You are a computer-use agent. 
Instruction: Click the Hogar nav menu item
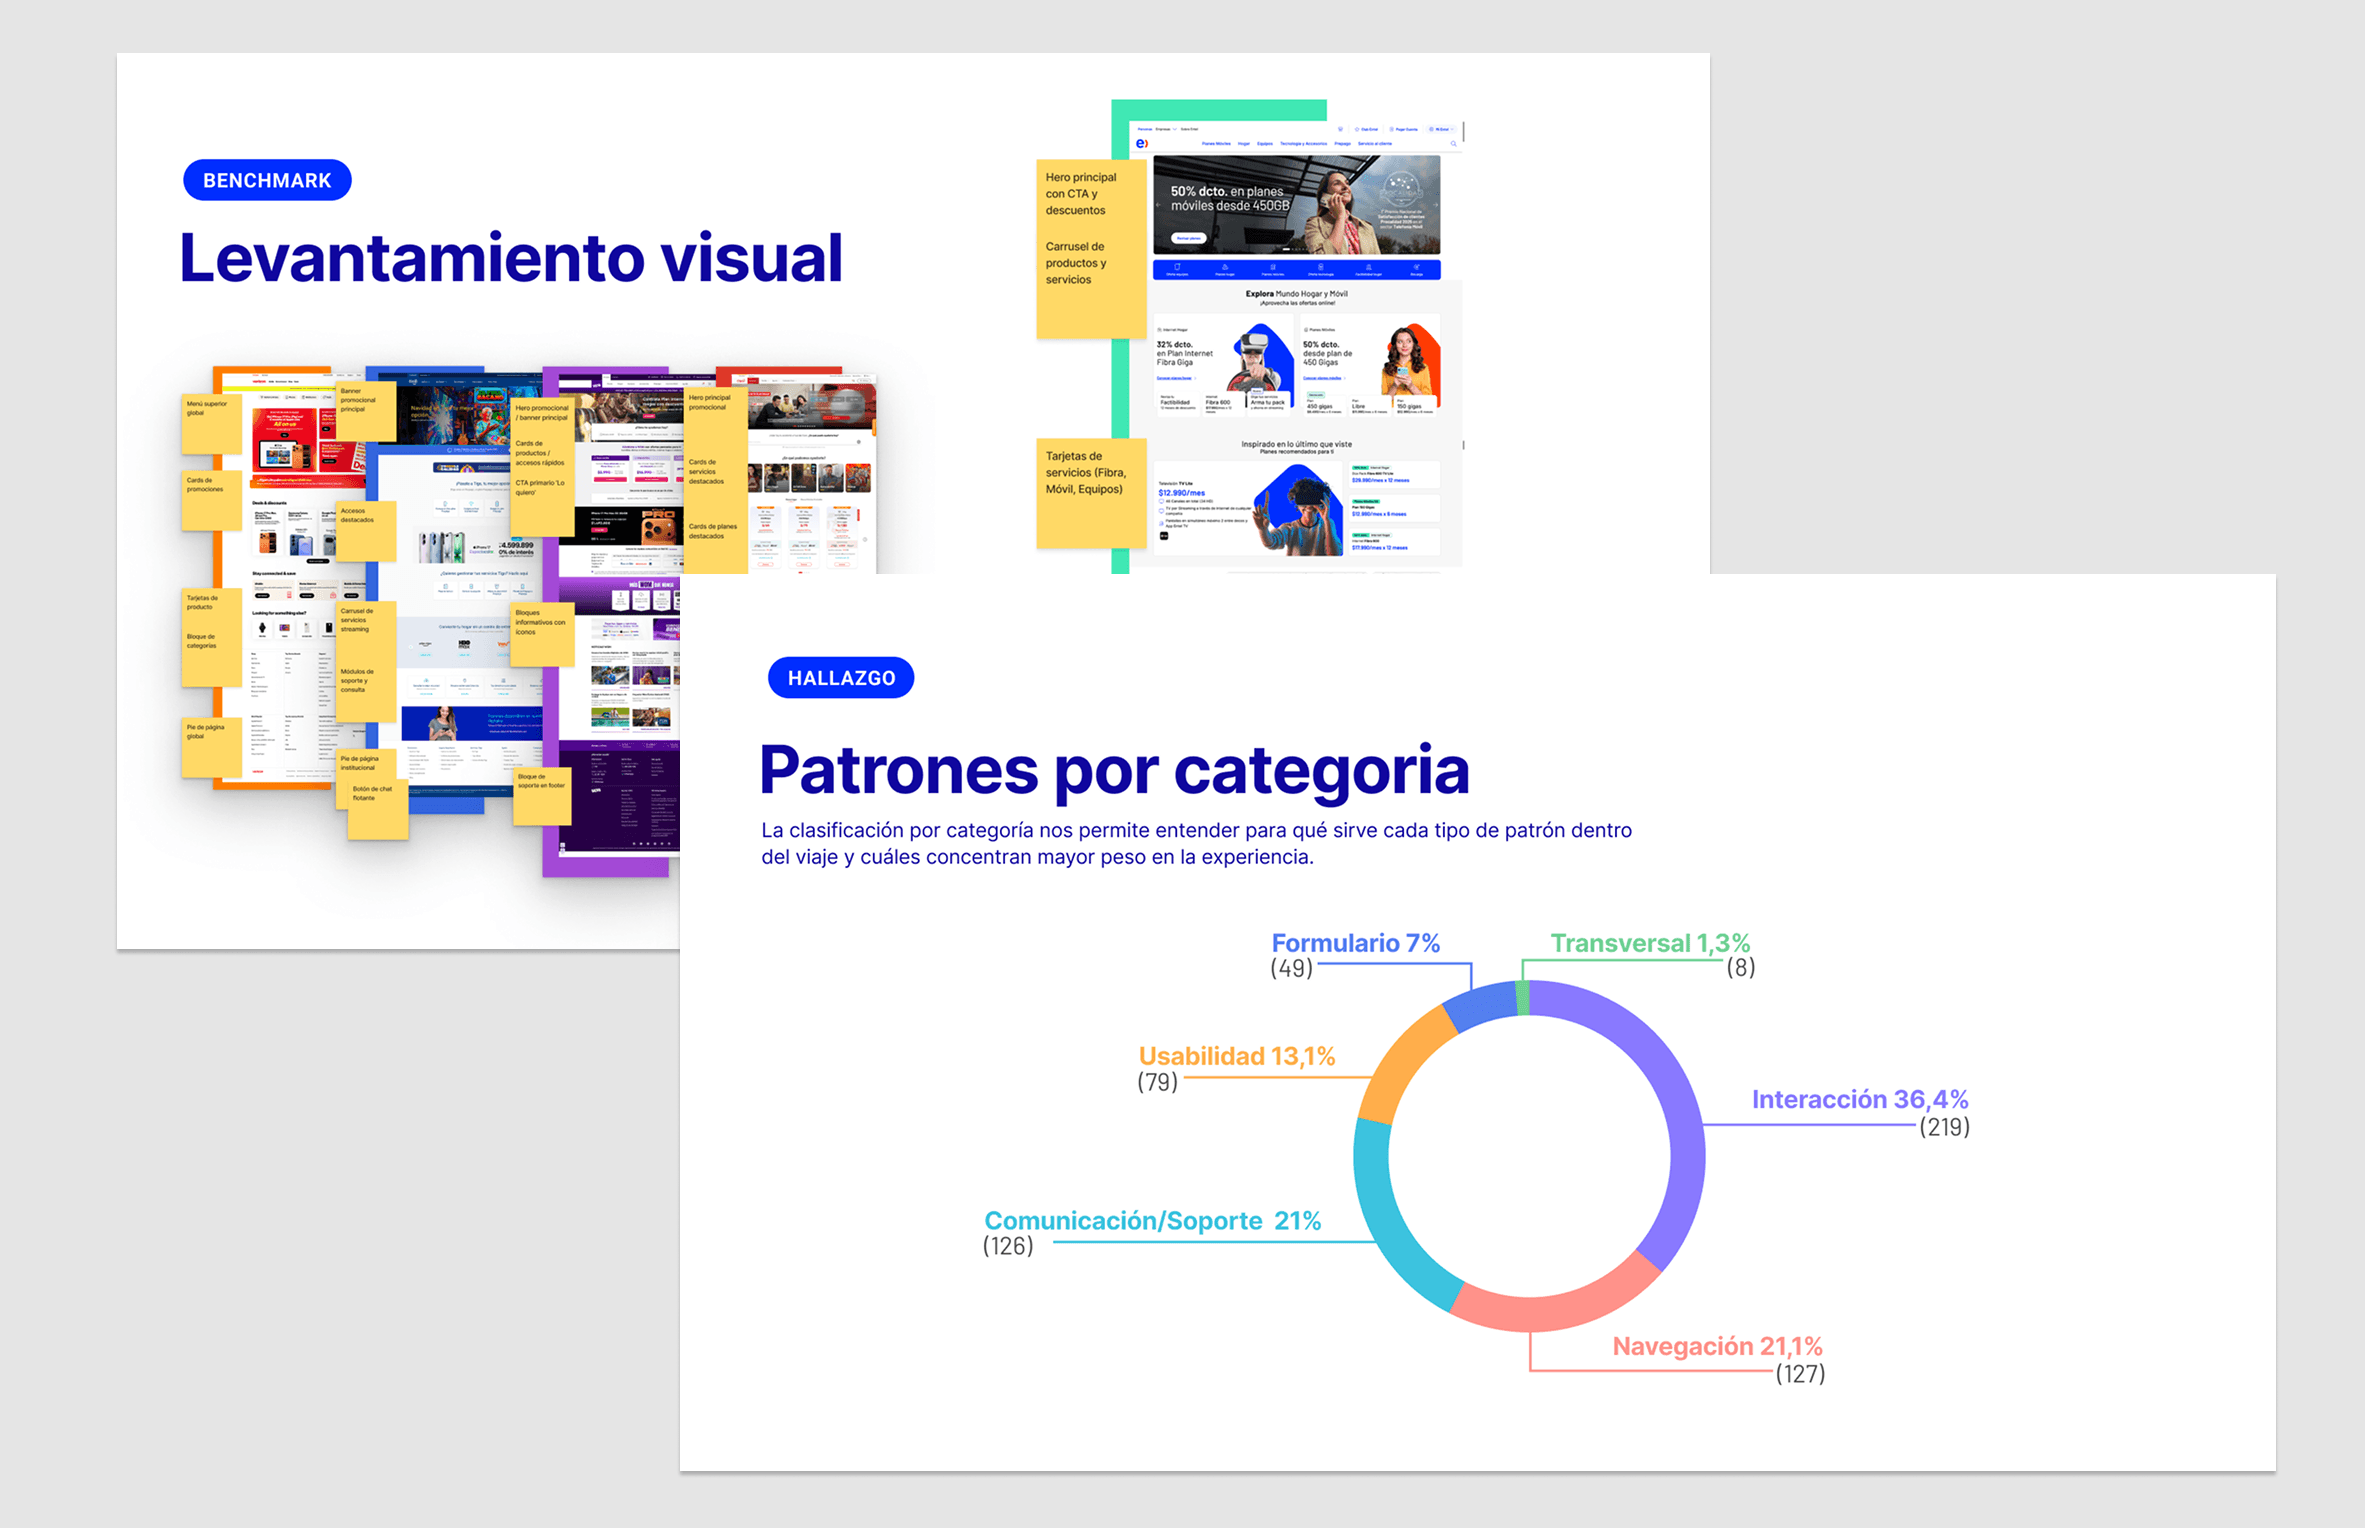[x=1244, y=144]
